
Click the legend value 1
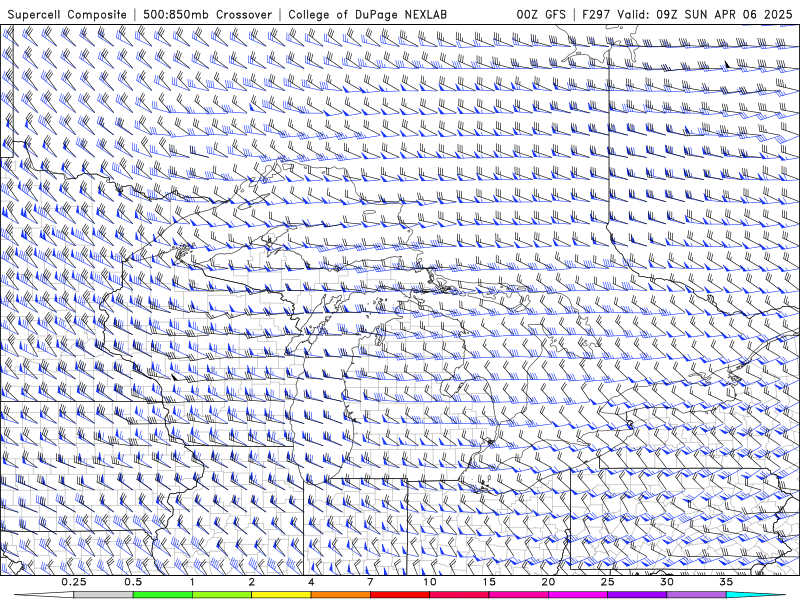pyautogui.click(x=192, y=582)
